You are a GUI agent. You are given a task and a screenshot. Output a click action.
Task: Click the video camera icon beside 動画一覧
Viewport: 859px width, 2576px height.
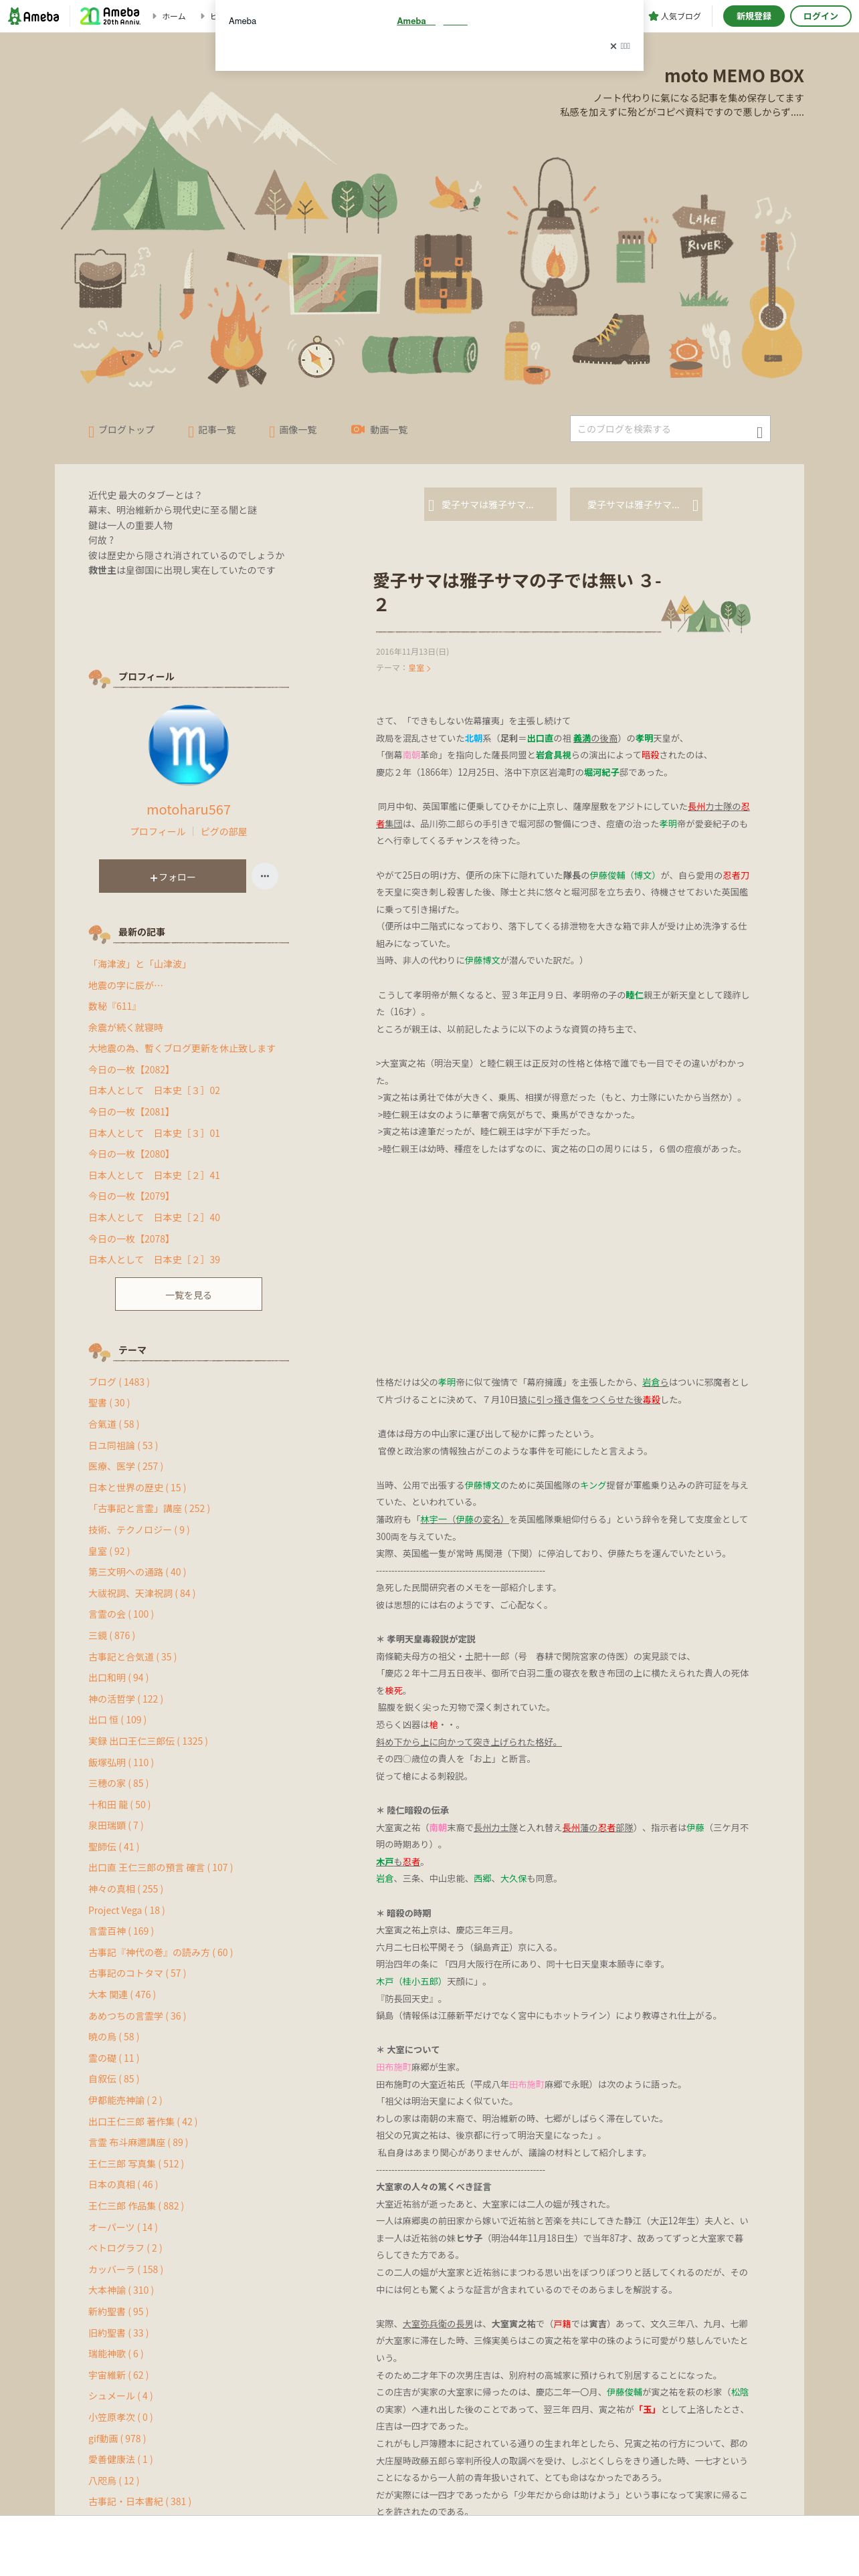(x=357, y=430)
